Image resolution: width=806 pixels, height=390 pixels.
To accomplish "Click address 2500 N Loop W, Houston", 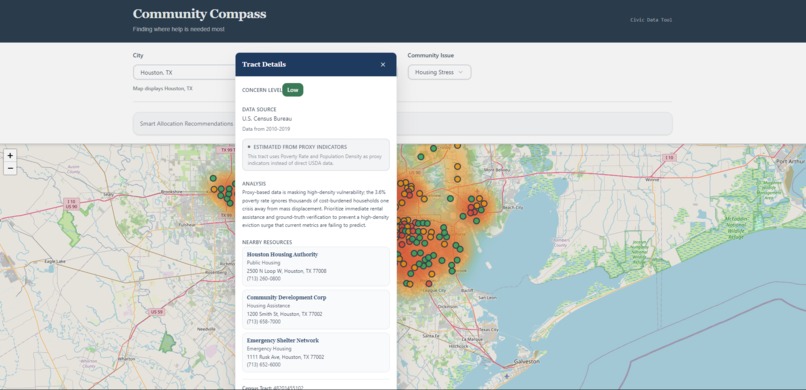I will pos(286,271).
